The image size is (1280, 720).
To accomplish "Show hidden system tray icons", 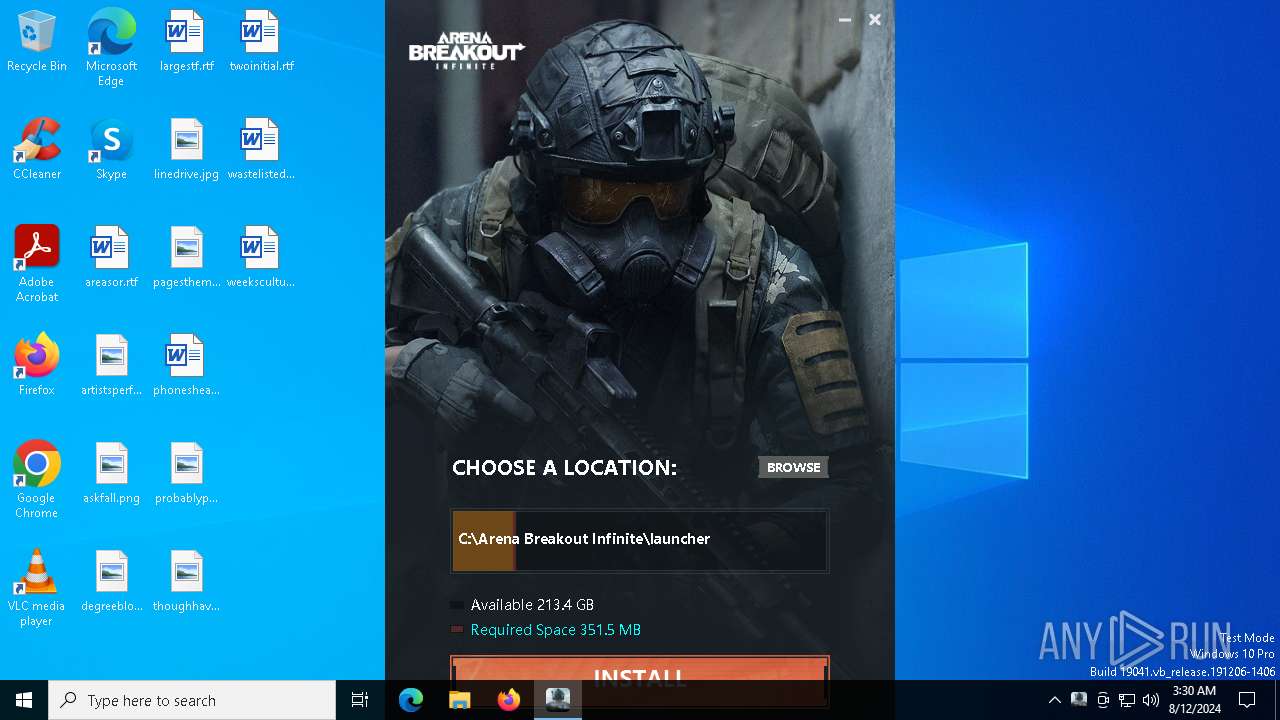I will pyautogui.click(x=1054, y=700).
